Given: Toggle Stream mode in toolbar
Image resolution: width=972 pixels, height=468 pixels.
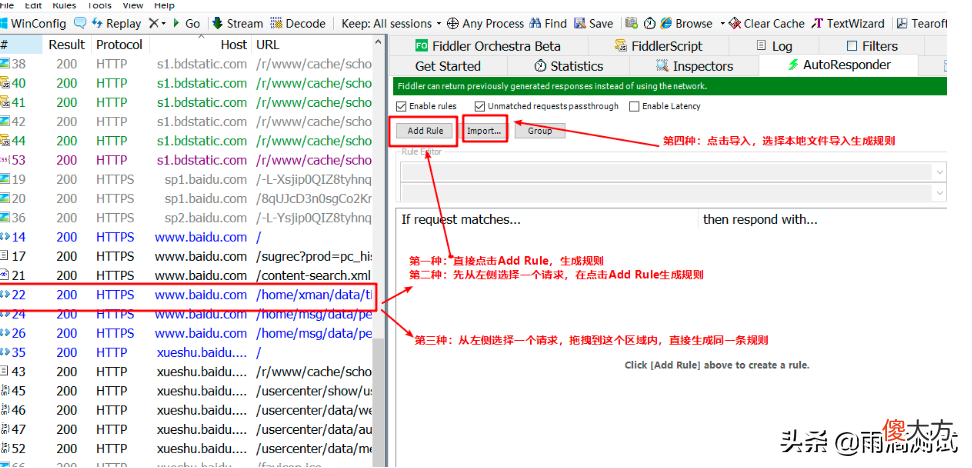Looking at the screenshot, I should click(x=237, y=24).
